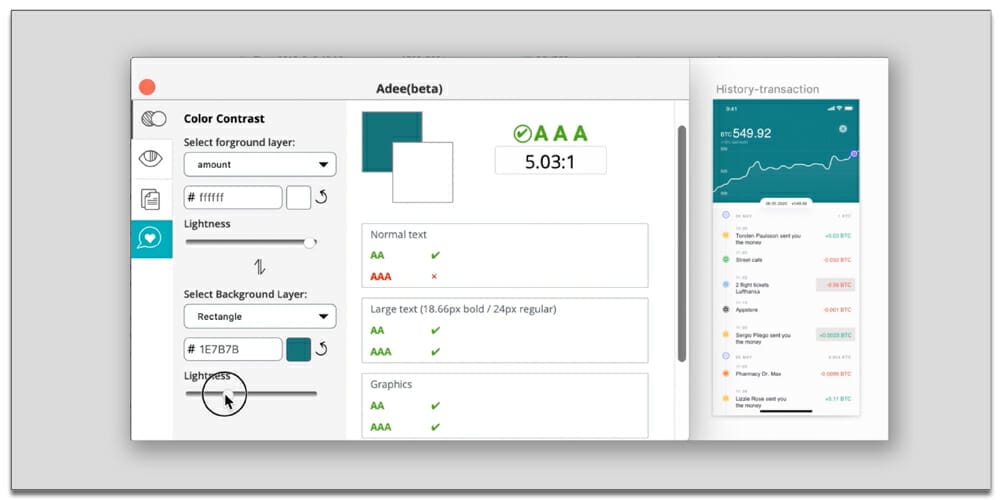Click the AAA checkmark under Graphics
The height and width of the screenshot is (500, 1000).
pyautogui.click(x=436, y=427)
